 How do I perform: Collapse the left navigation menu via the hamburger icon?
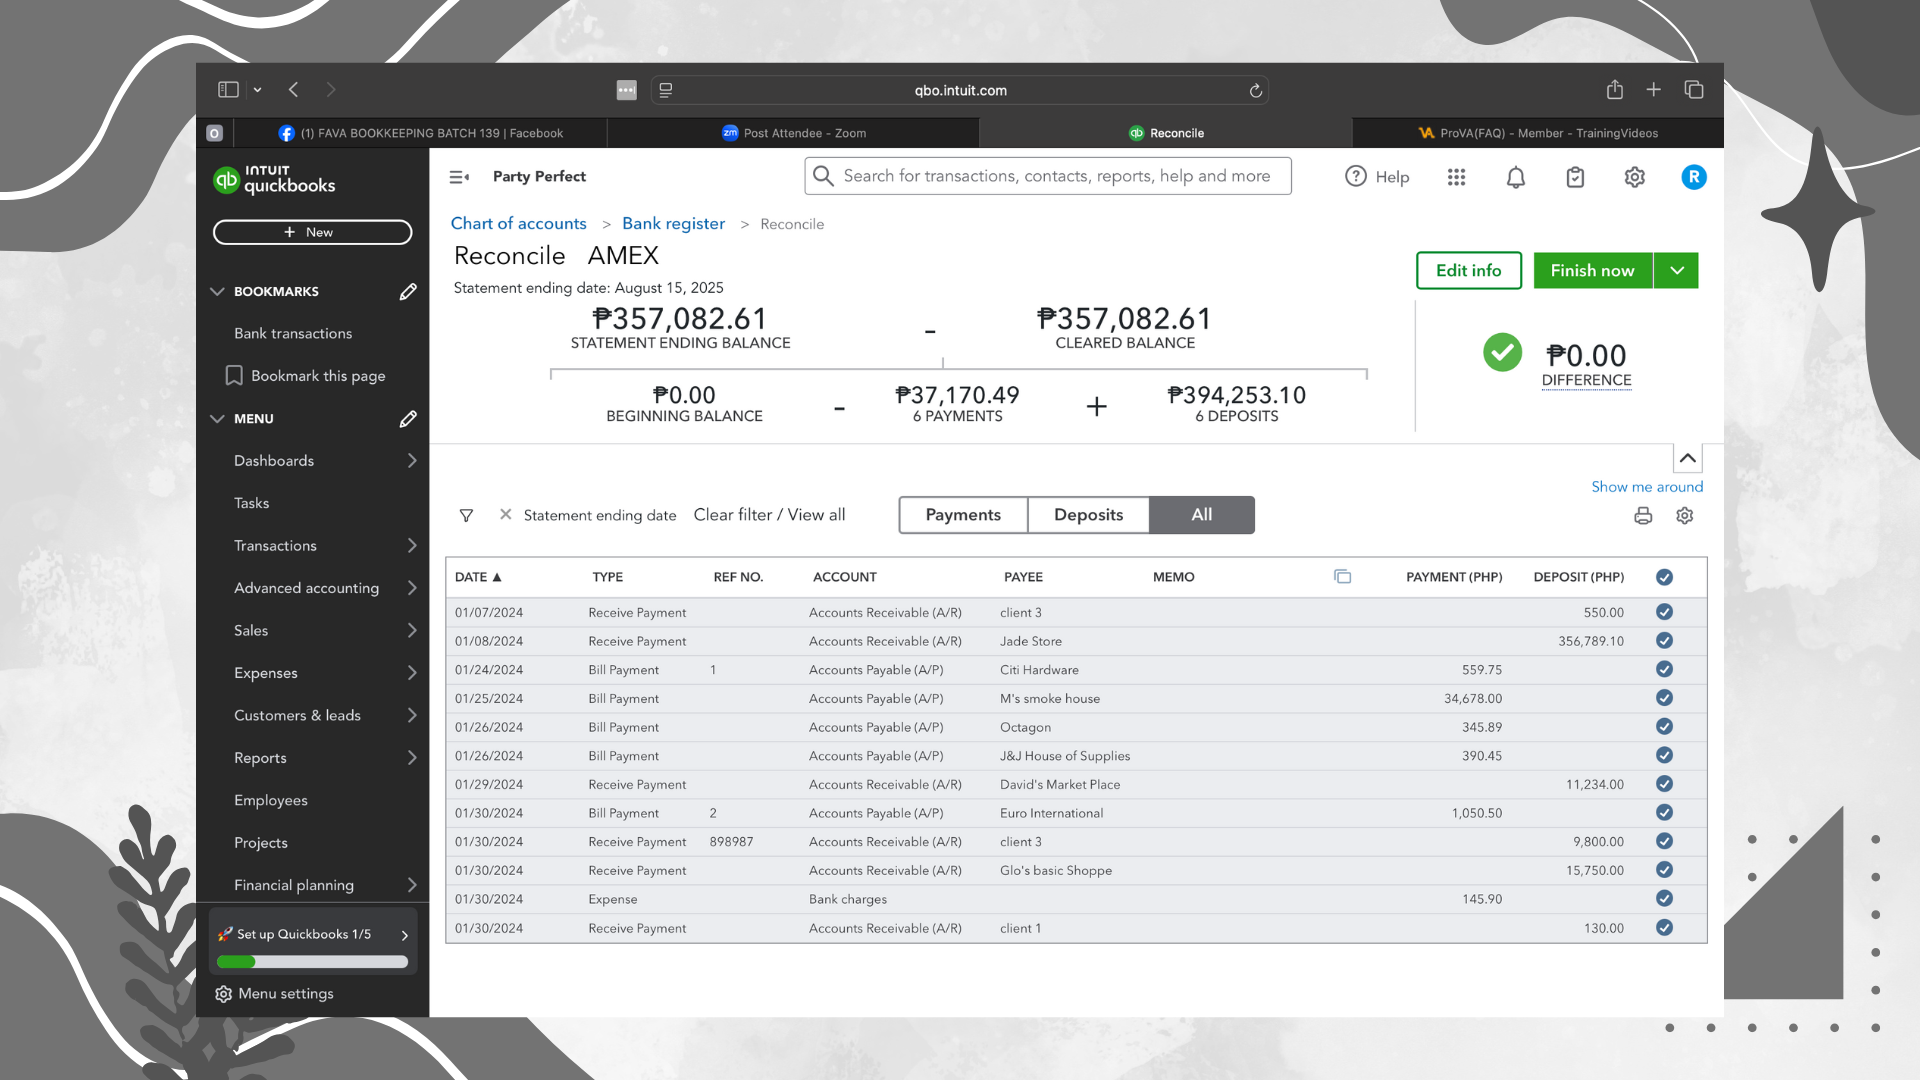[x=459, y=177]
